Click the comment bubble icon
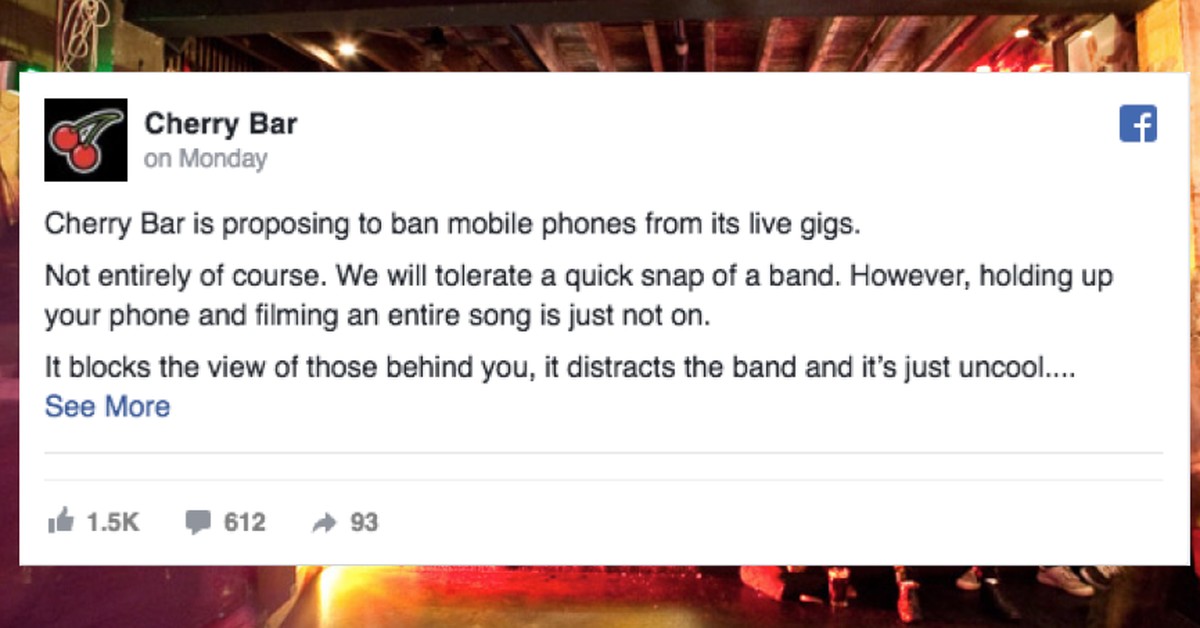Image resolution: width=1200 pixels, height=628 pixels. pos(199,522)
